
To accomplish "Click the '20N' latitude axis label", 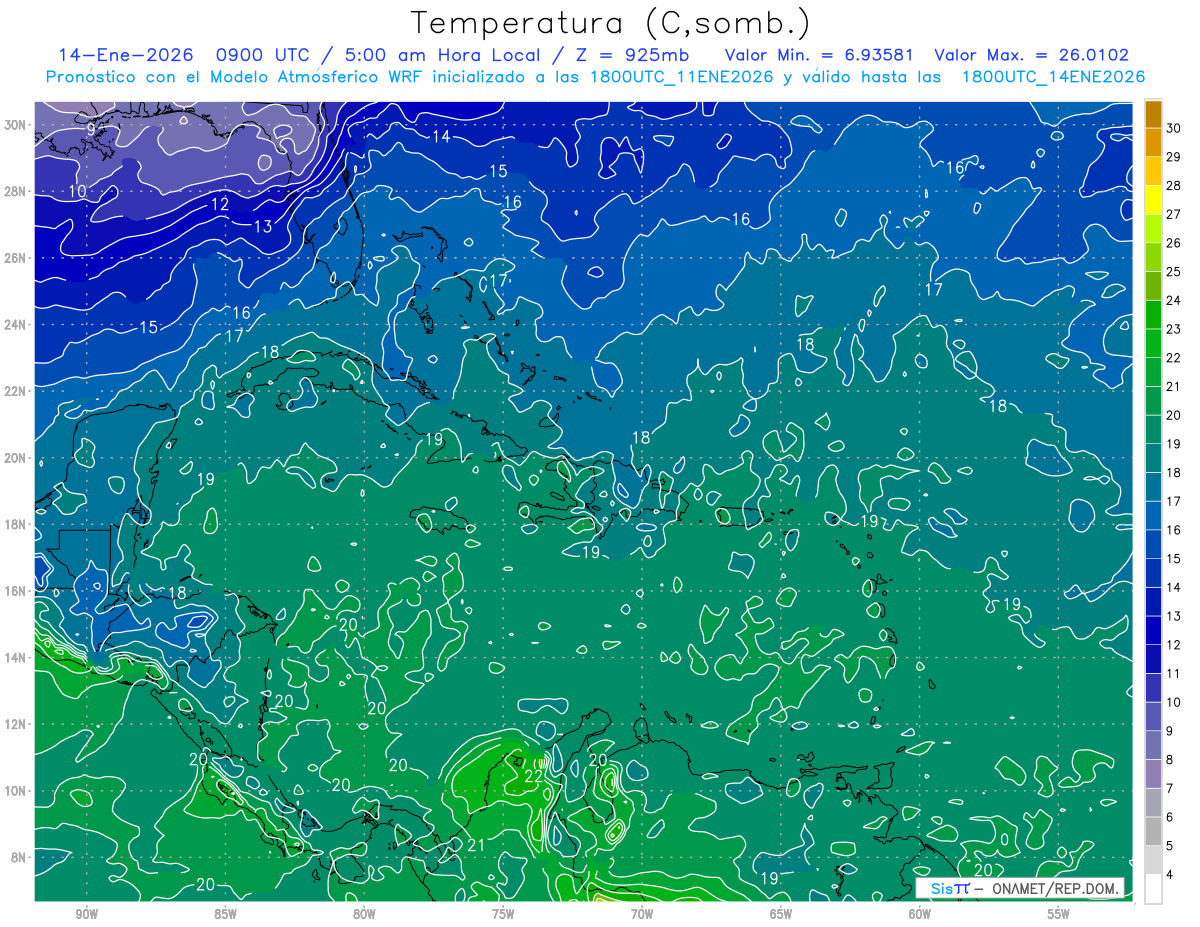I will coord(16,457).
